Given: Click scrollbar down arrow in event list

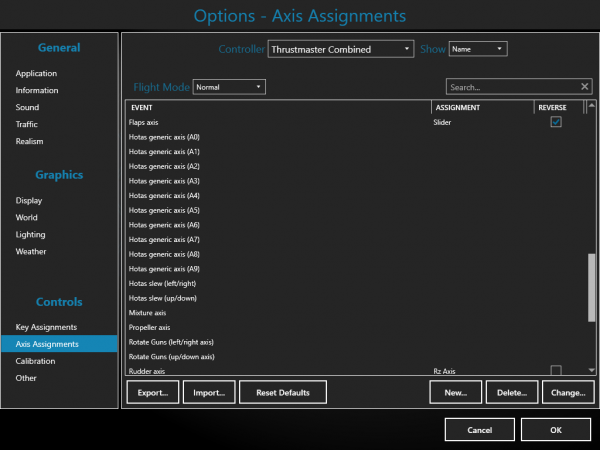Looking at the screenshot, I should [x=592, y=370].
